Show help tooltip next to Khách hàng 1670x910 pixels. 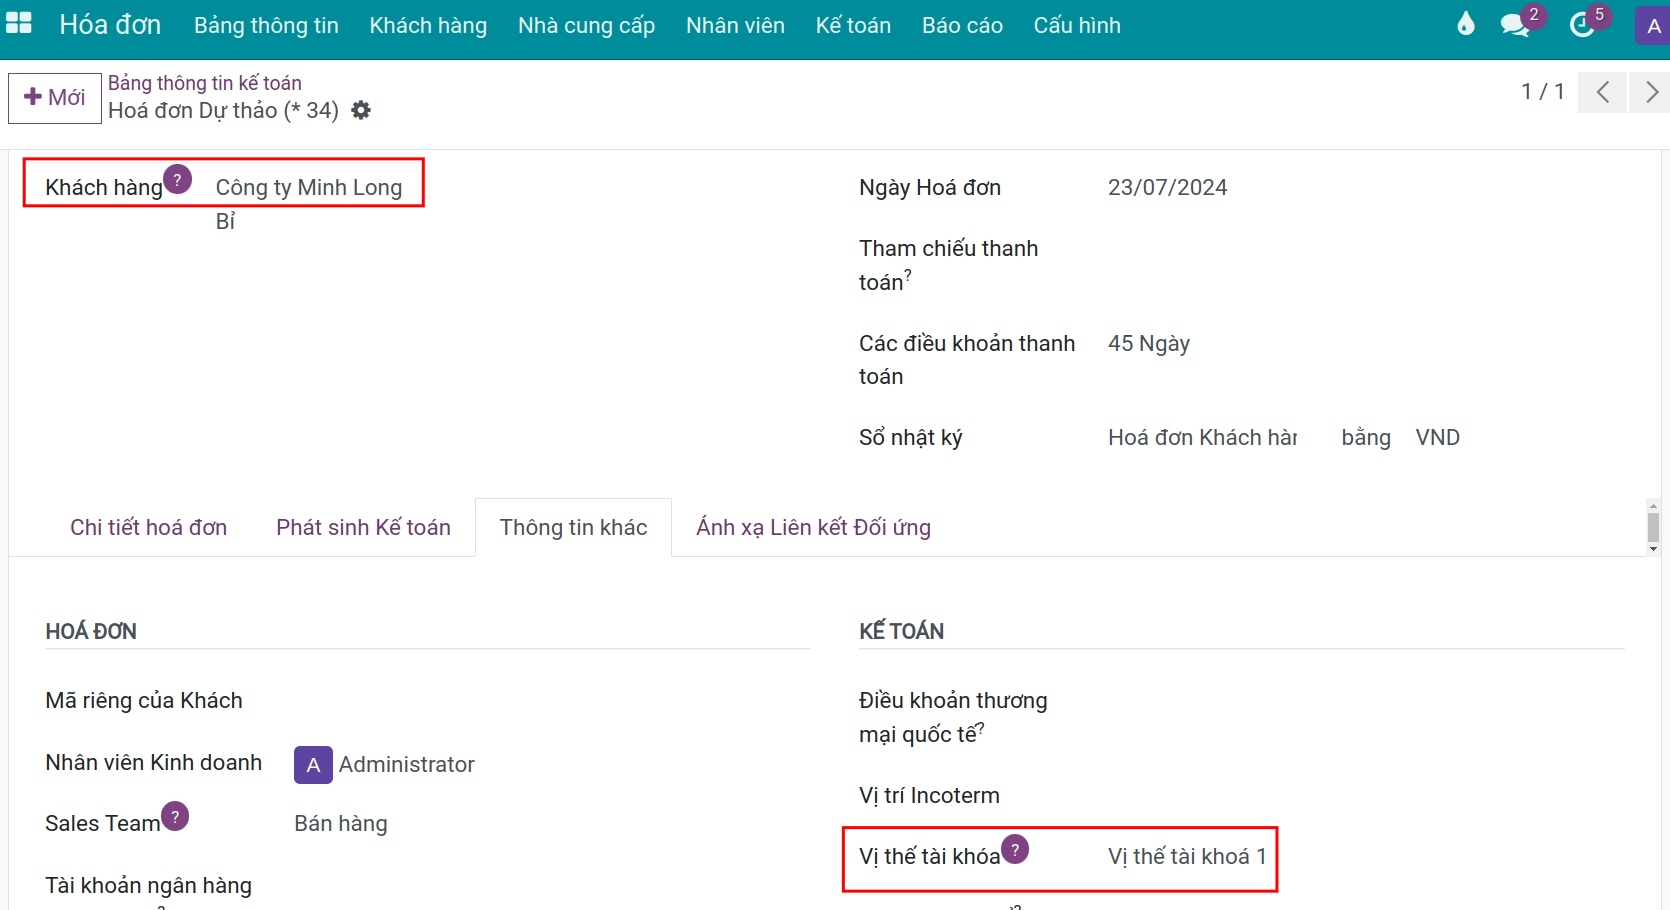[177, 179]
